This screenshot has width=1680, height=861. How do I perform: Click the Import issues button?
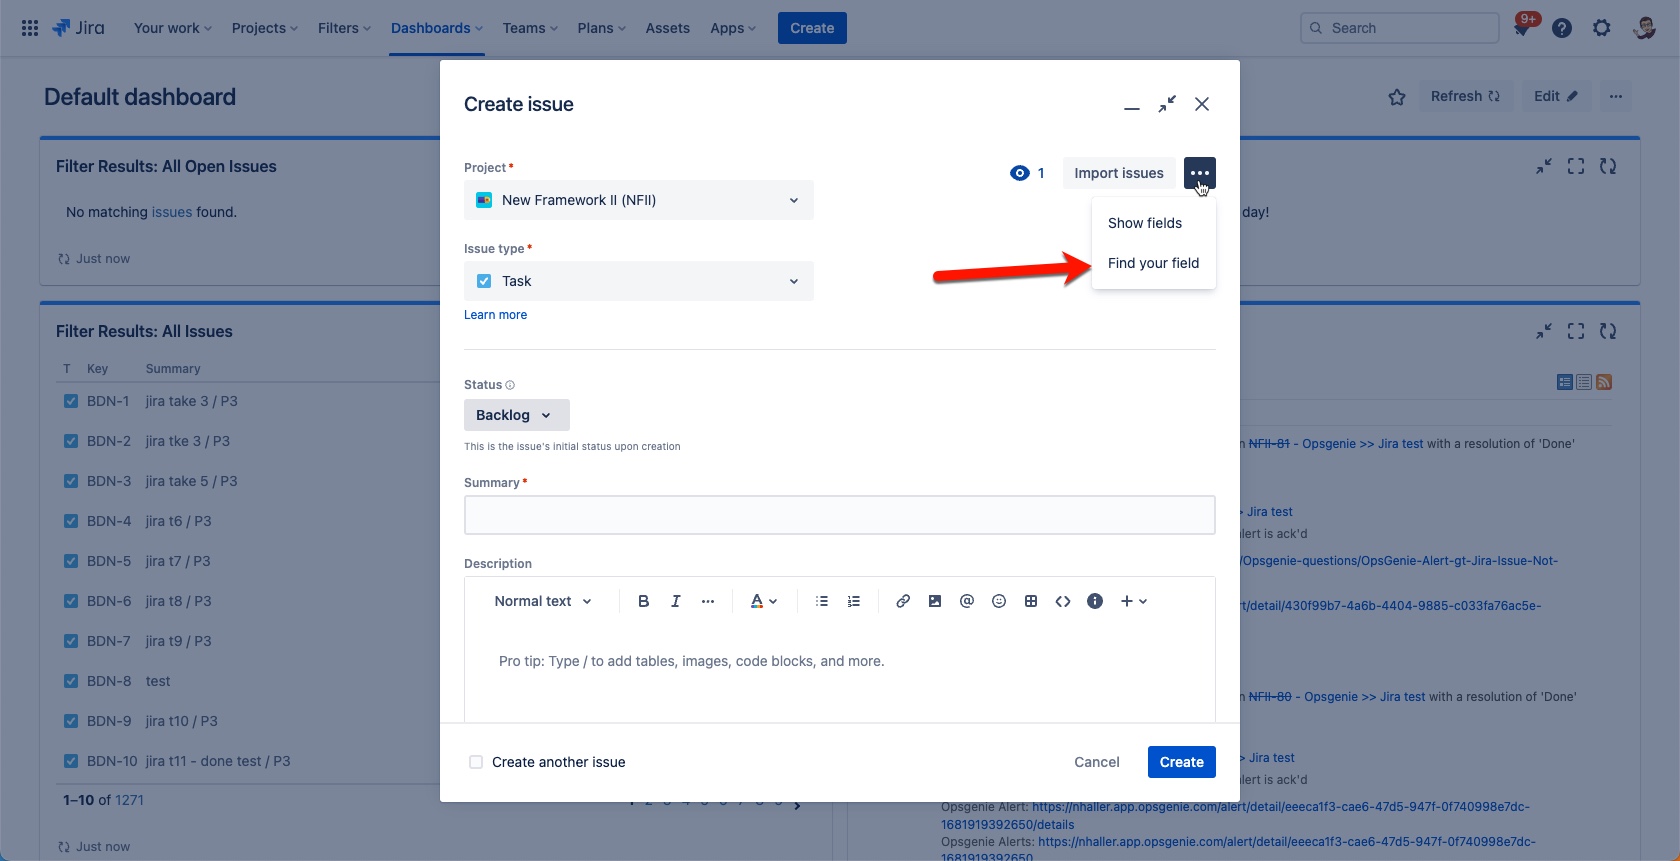1119,173
